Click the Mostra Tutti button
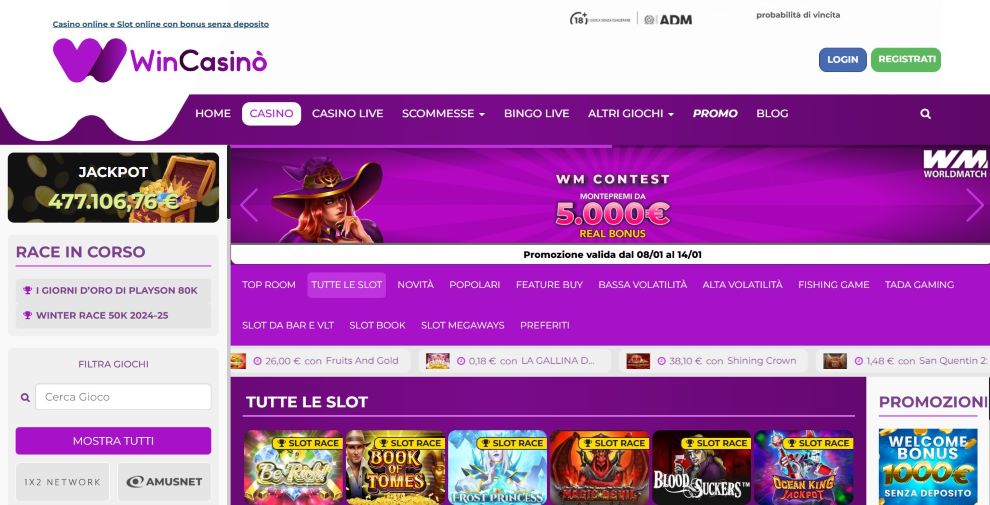The image size is (990, 505). [x=114, y=441]
